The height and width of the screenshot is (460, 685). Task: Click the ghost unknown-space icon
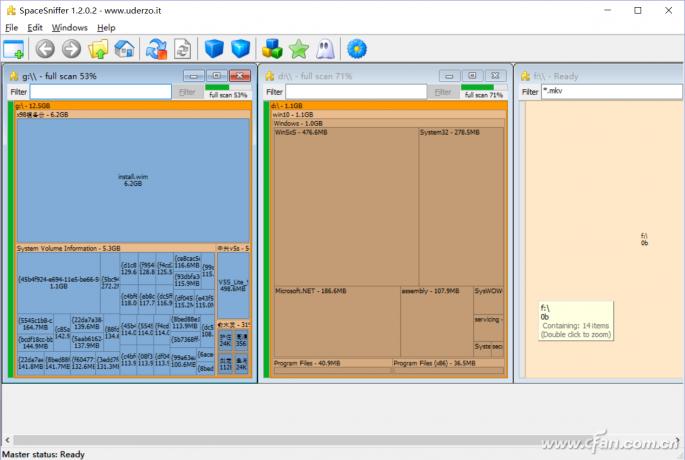pyautogui.click(x=325, y=49)
